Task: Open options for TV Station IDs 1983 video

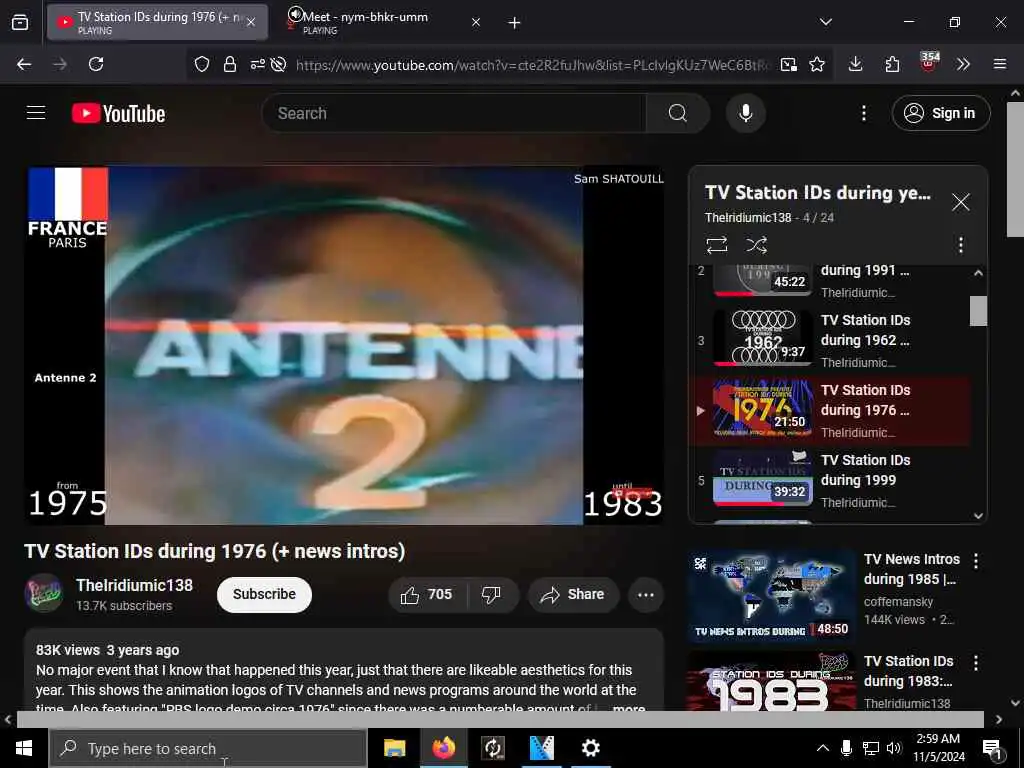Action: click(x=976, y=663)
